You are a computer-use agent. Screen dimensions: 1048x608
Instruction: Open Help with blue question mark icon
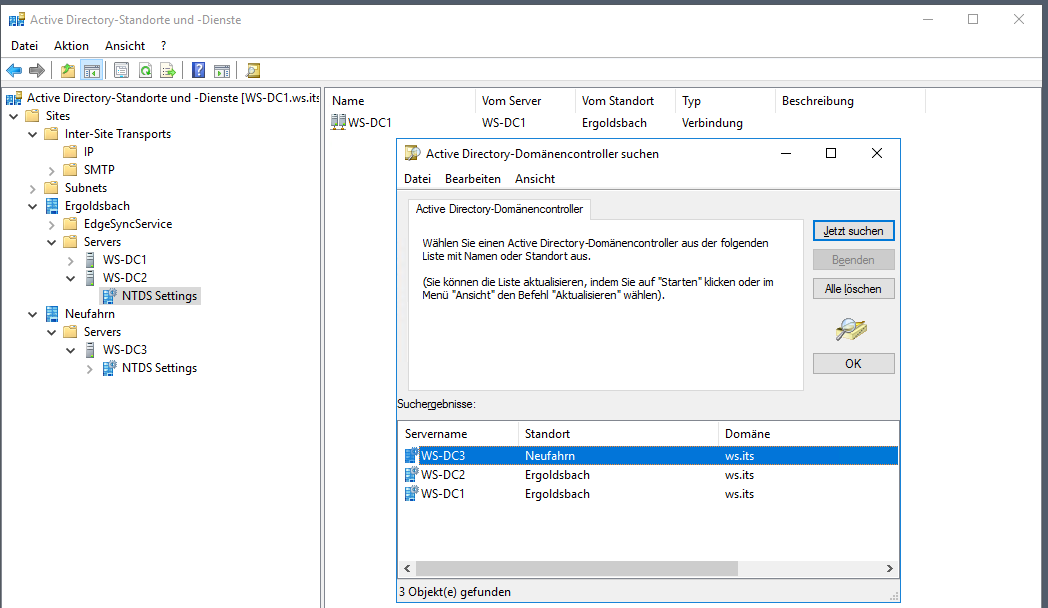click(x=199, y=70)
